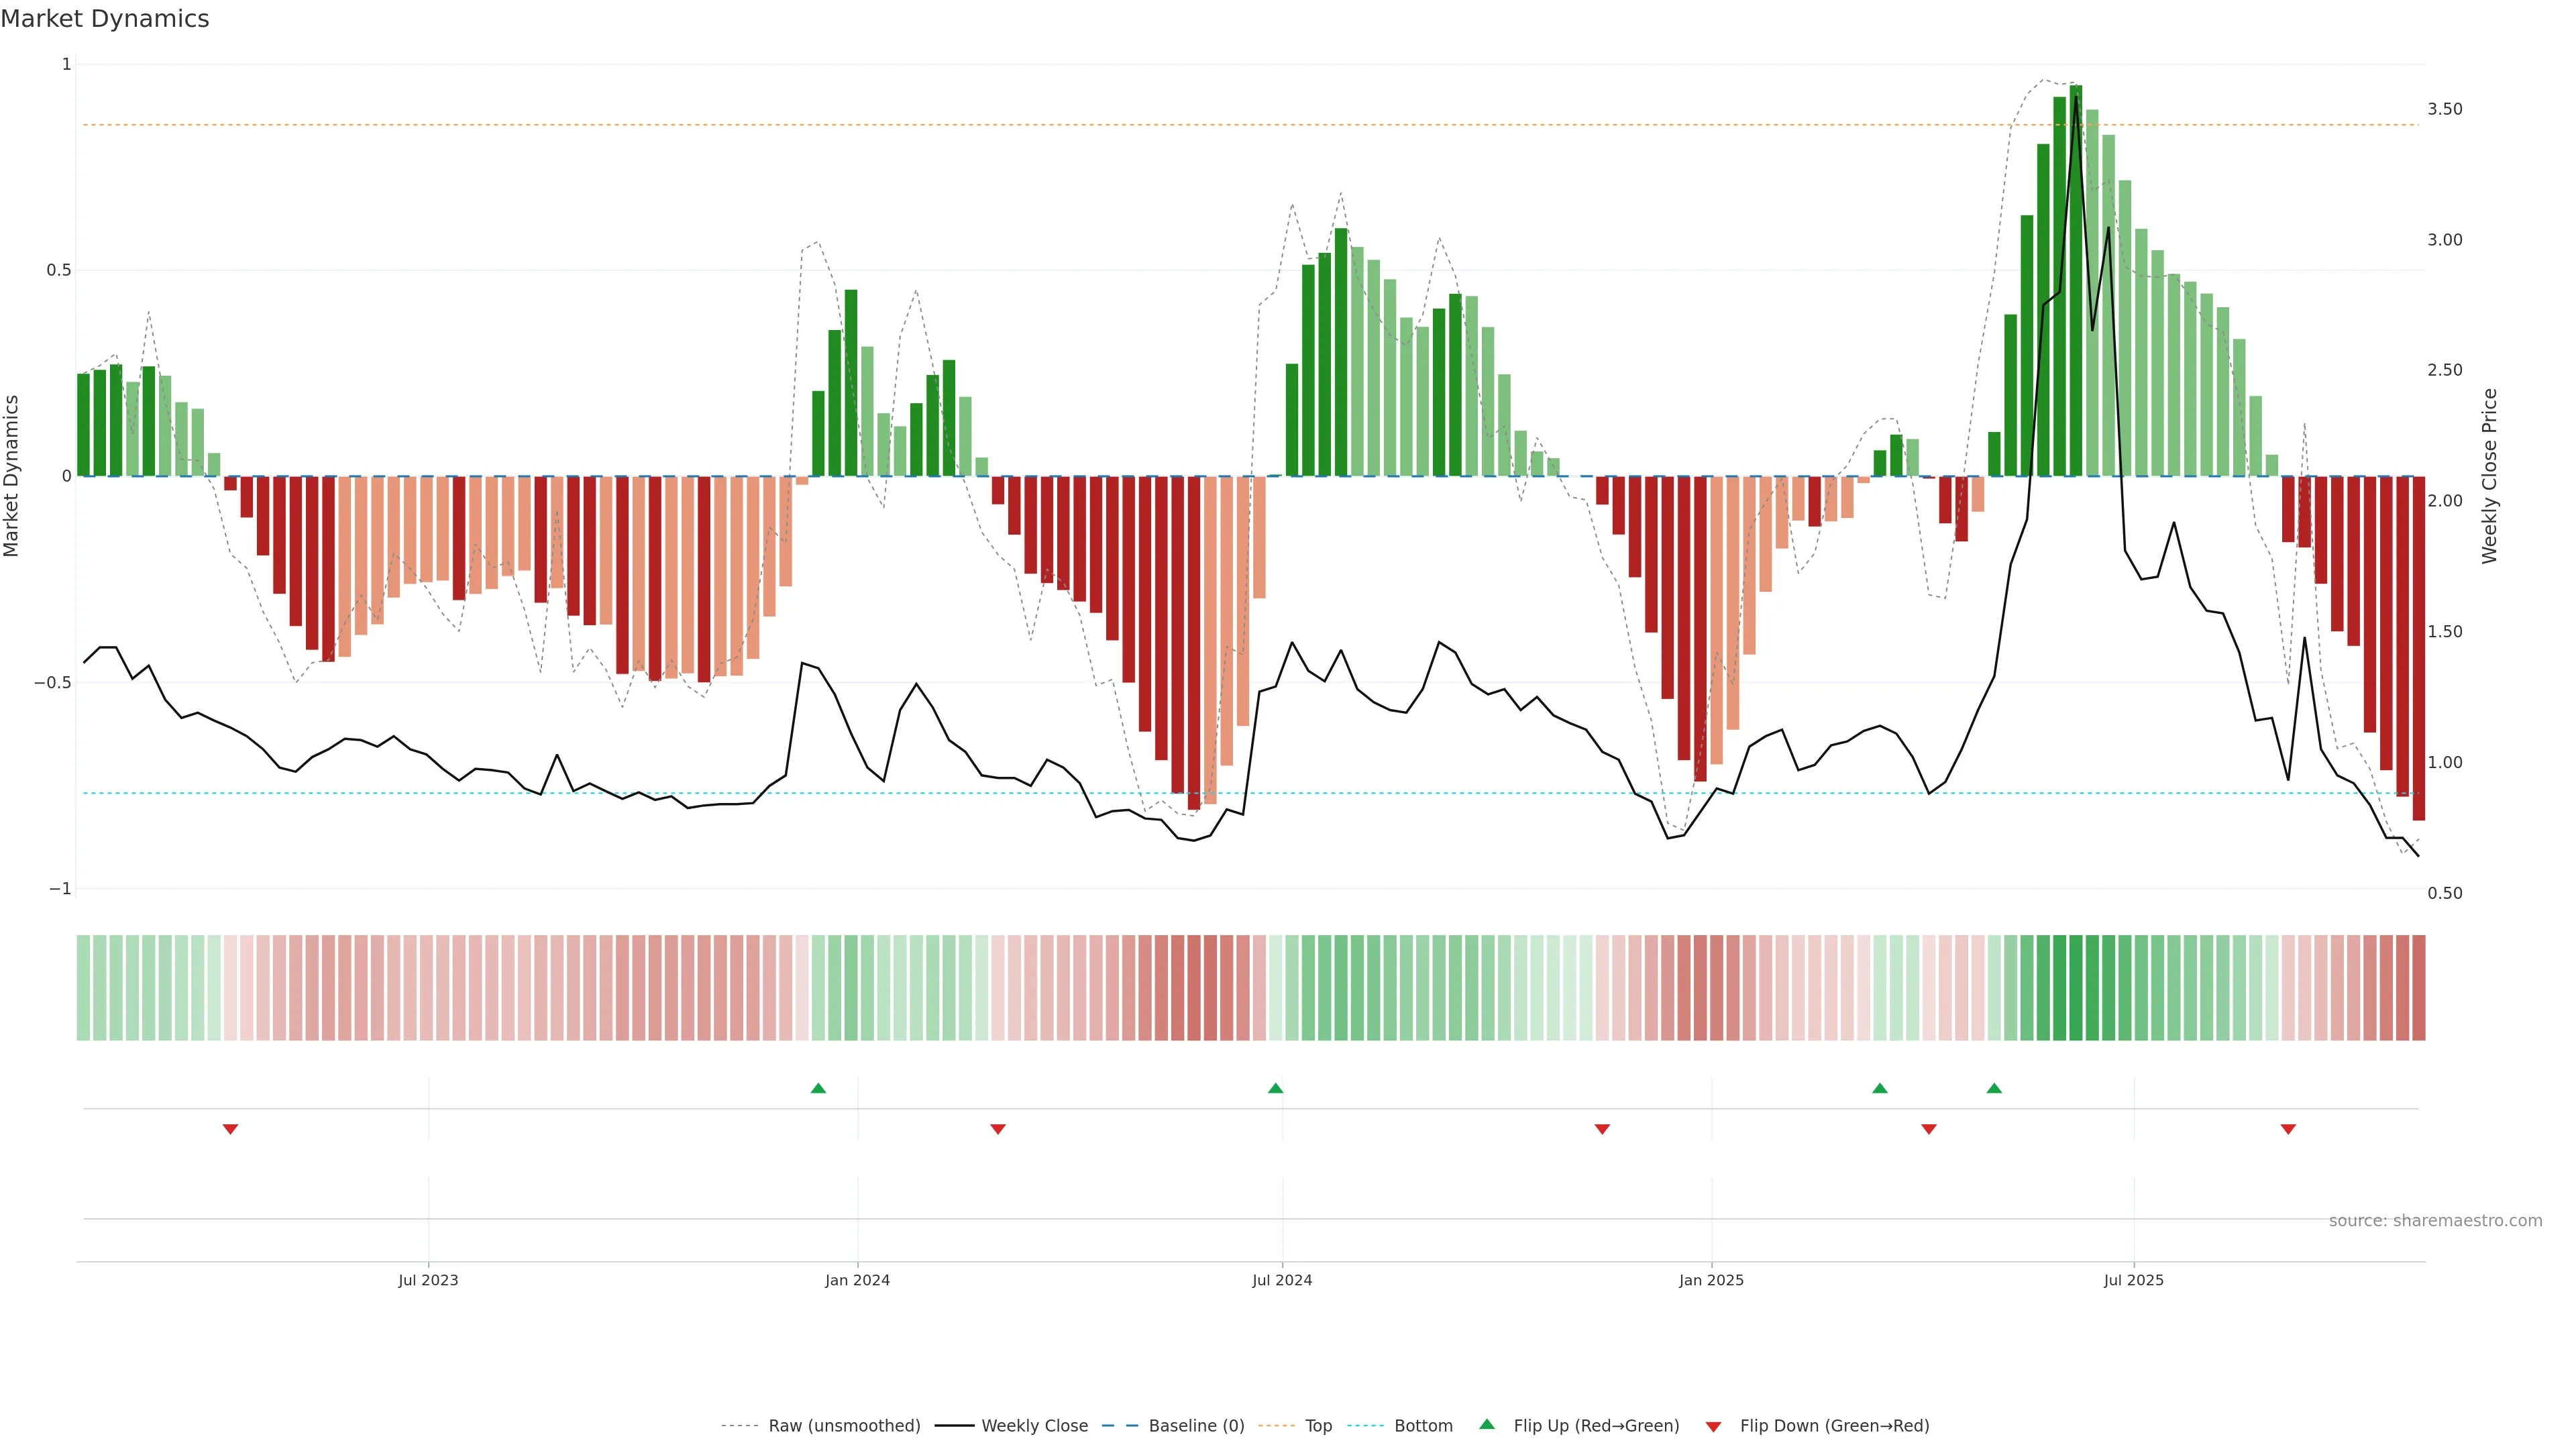Click the leftmost red flip-down triangle marker
The width and height of the screenshot is (2576, 1449).
[230, 1129]
